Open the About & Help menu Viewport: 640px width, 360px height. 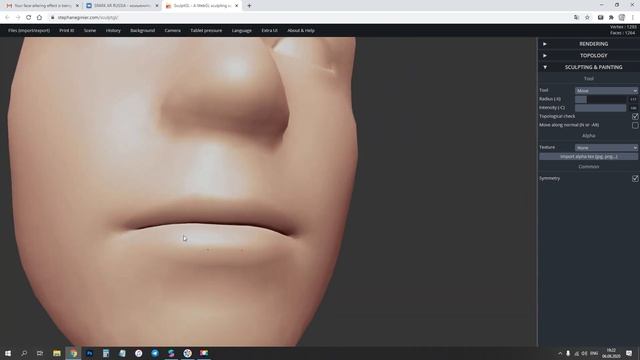click(x=301, y=31)
